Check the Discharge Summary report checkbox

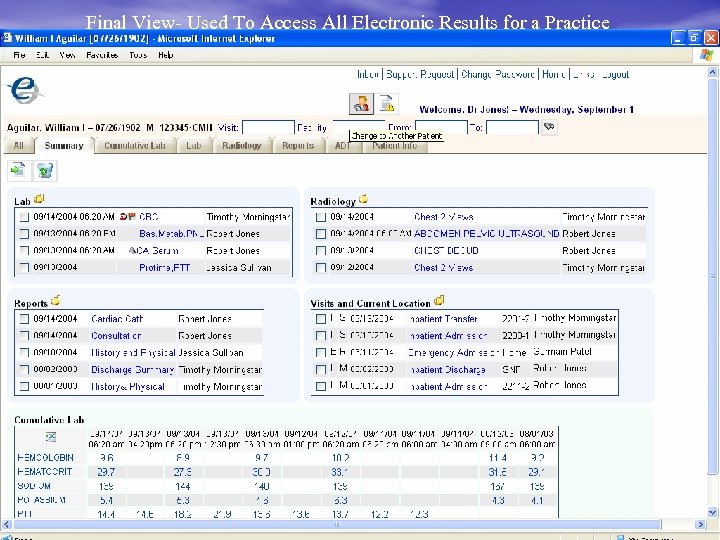click(24, 369)
